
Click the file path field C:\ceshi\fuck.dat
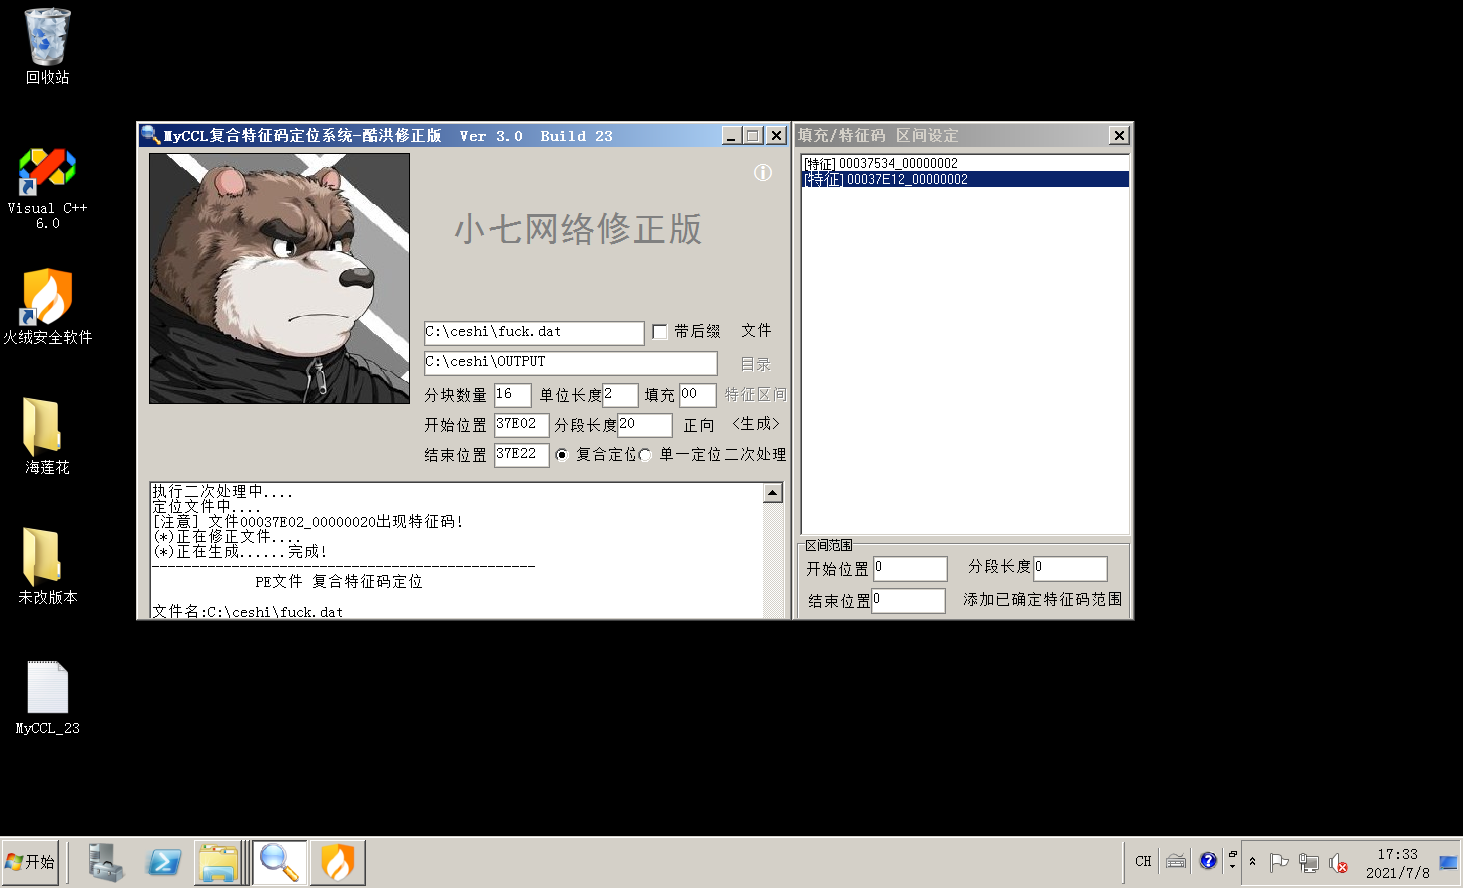pos(534,332)
